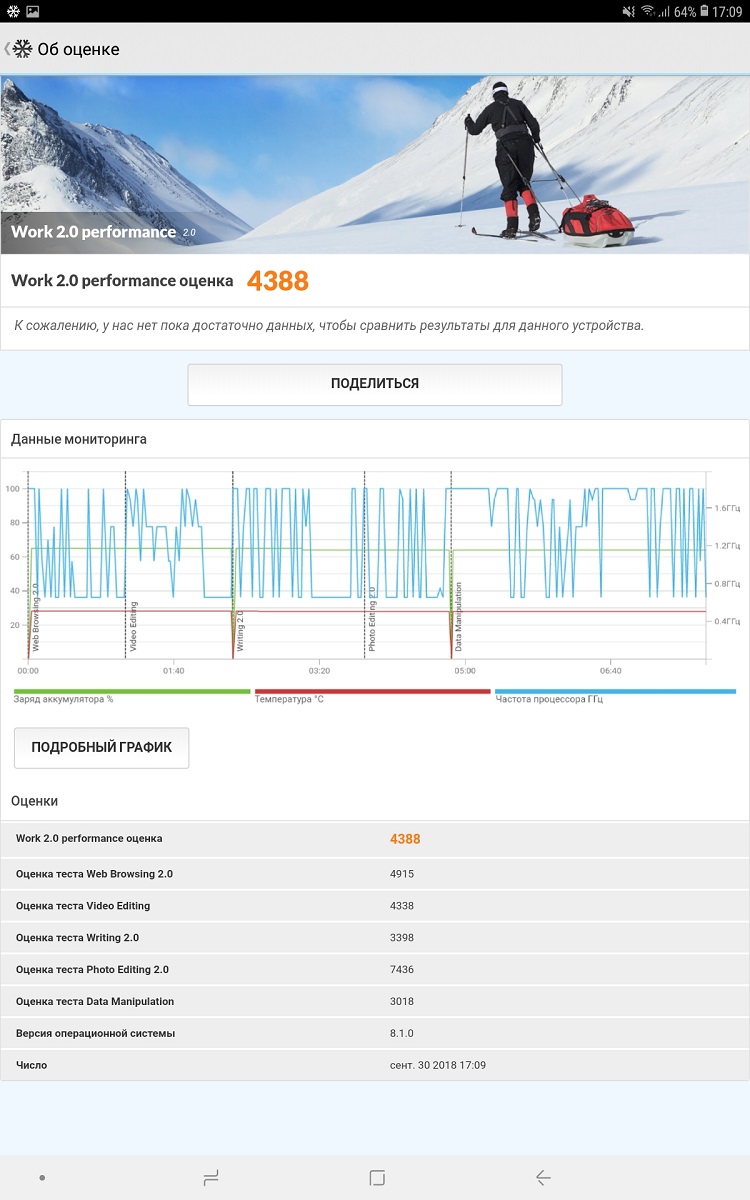Select the blue CPU frequency legend bar
The height and width of the screenshot is (1200, 750).
point(616,691)
